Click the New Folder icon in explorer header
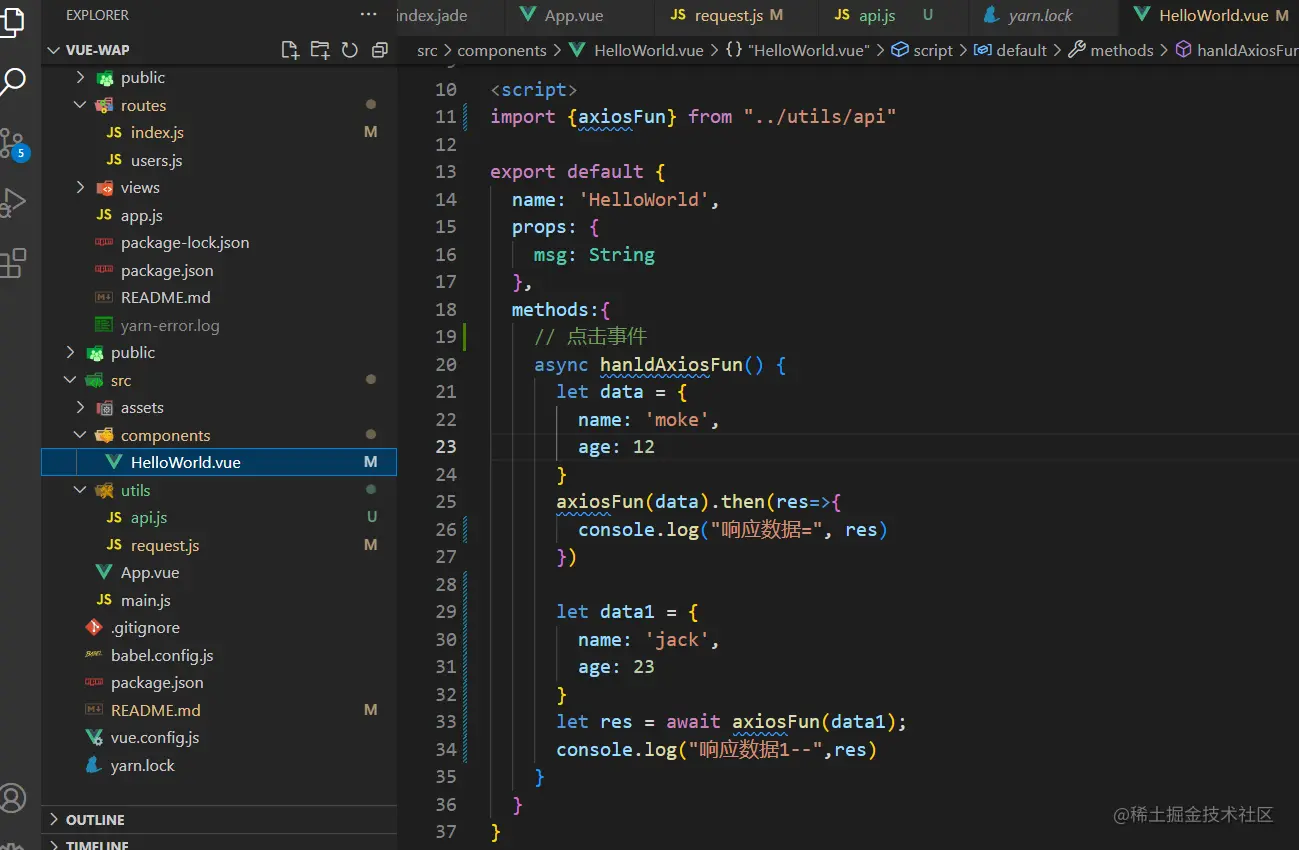1299x850 pixels. (320, 50)
